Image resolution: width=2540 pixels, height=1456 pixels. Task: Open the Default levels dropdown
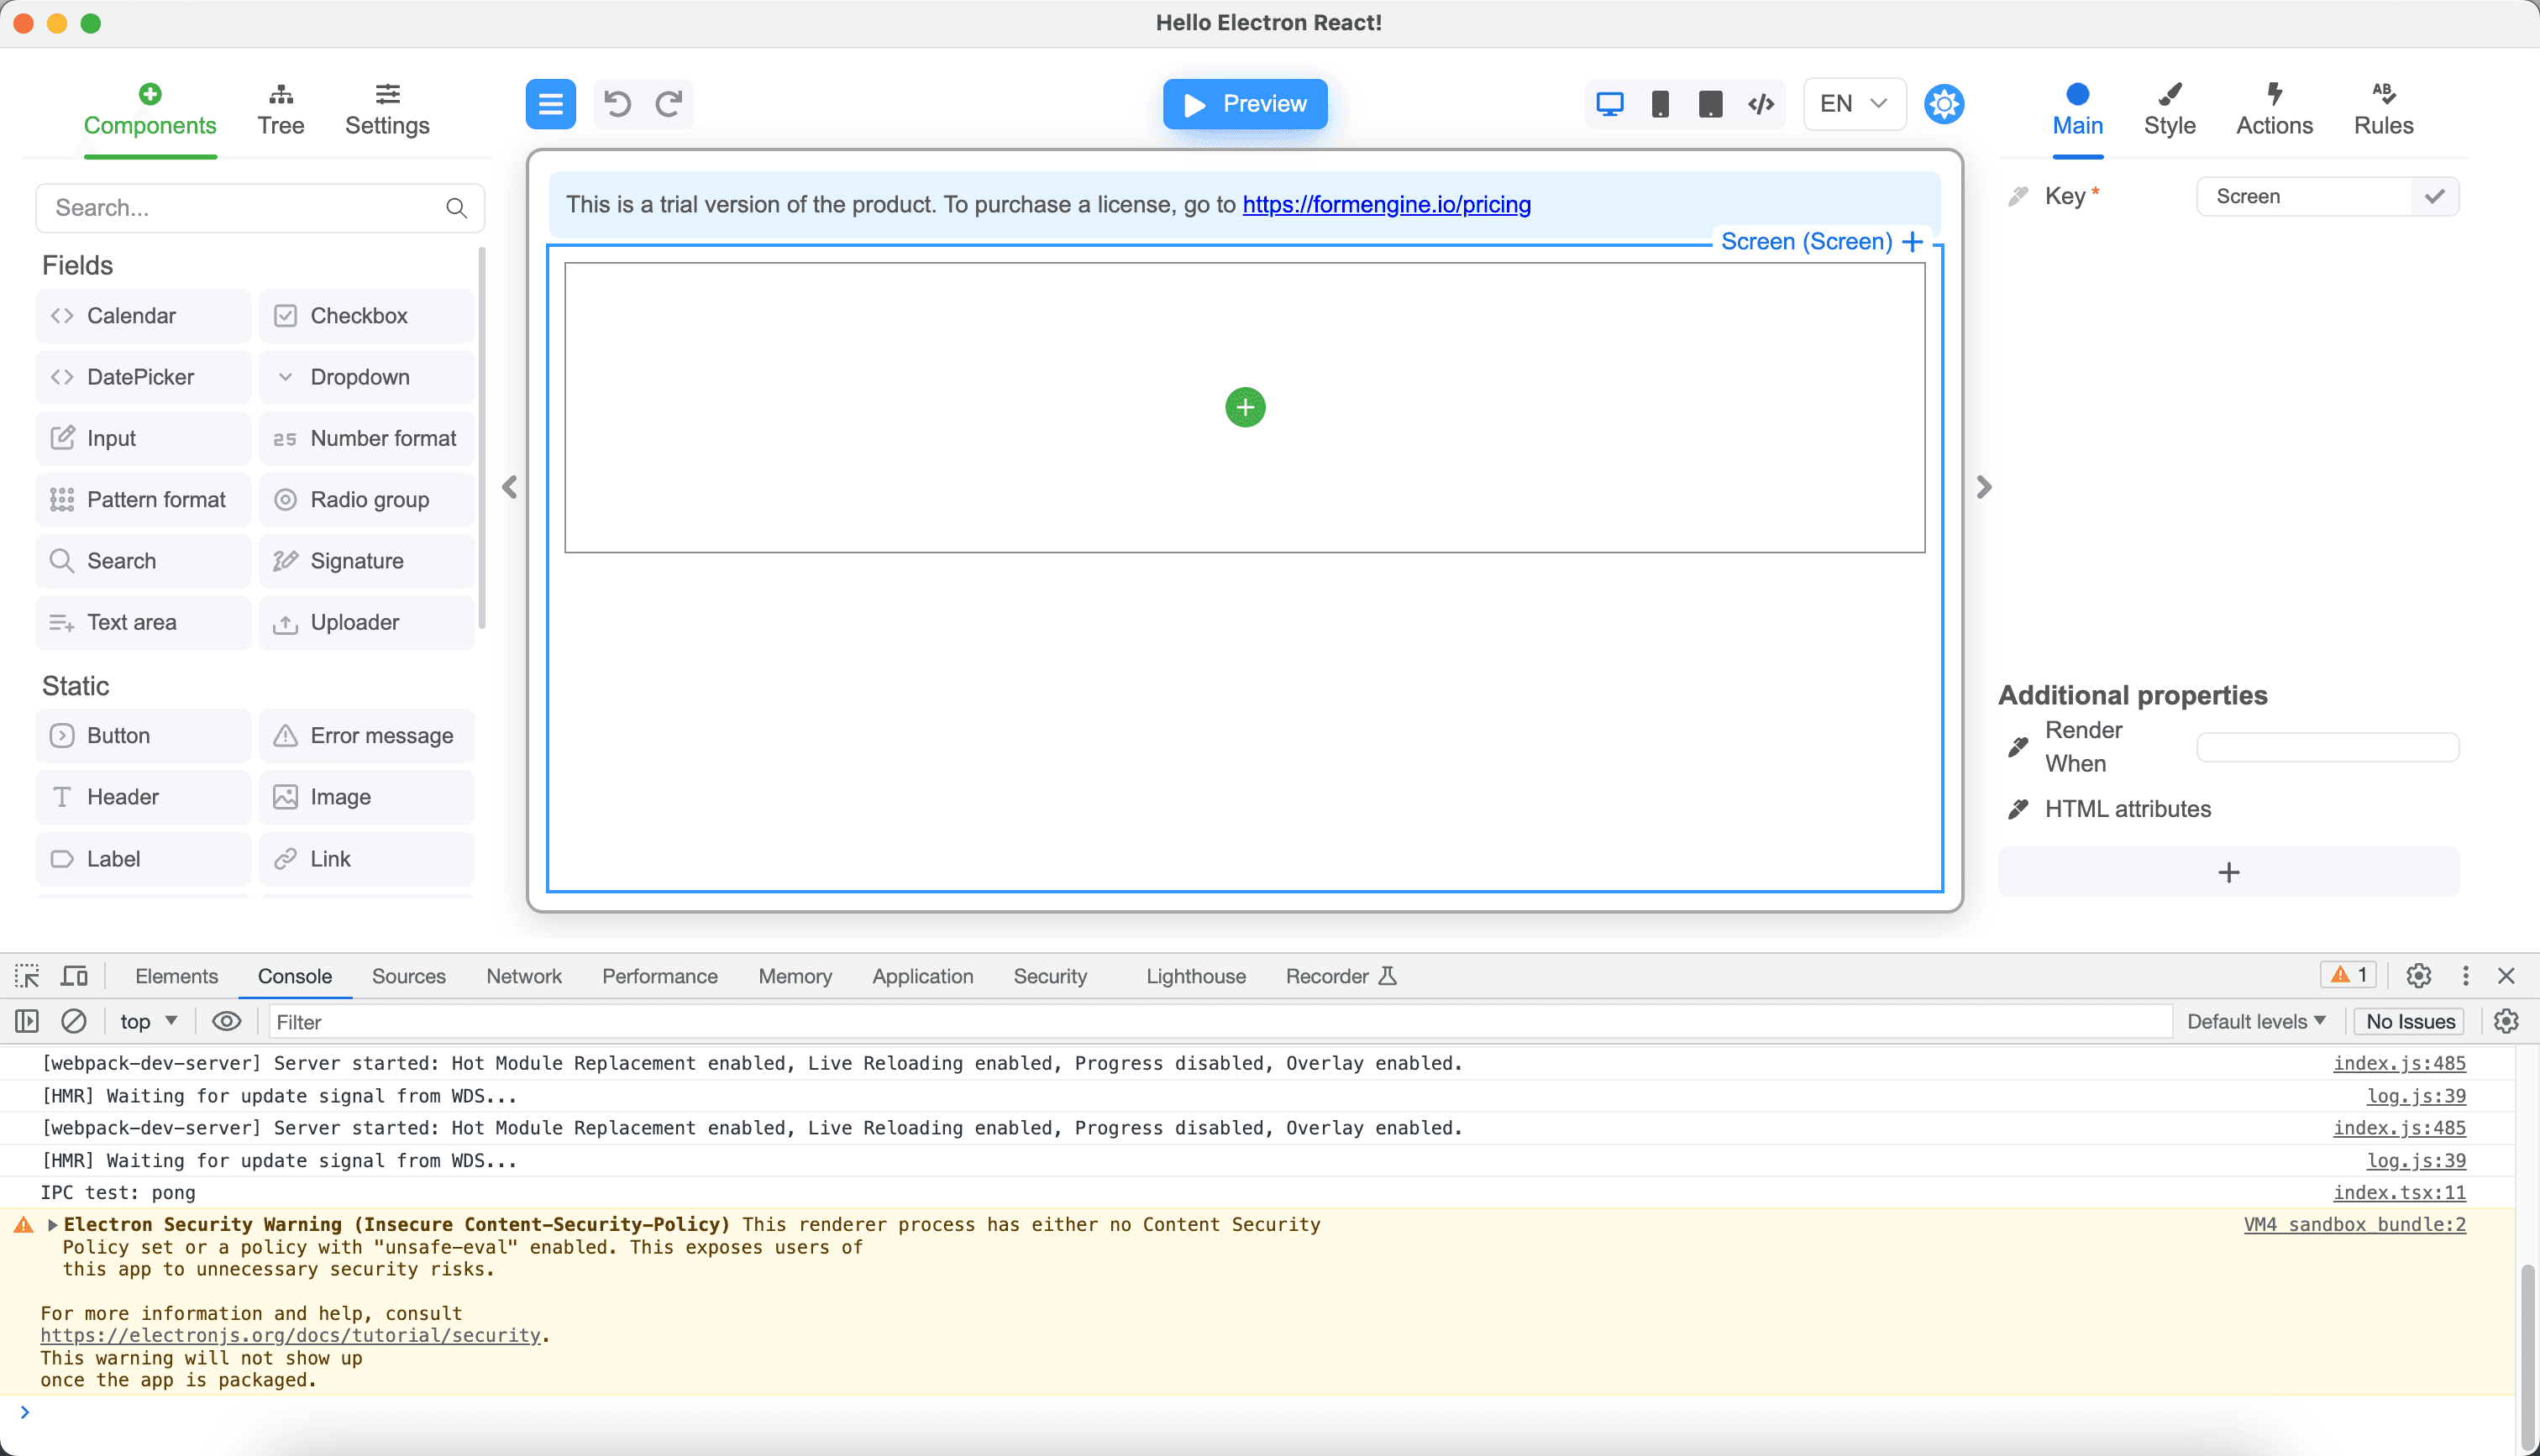point(2255,1021)
